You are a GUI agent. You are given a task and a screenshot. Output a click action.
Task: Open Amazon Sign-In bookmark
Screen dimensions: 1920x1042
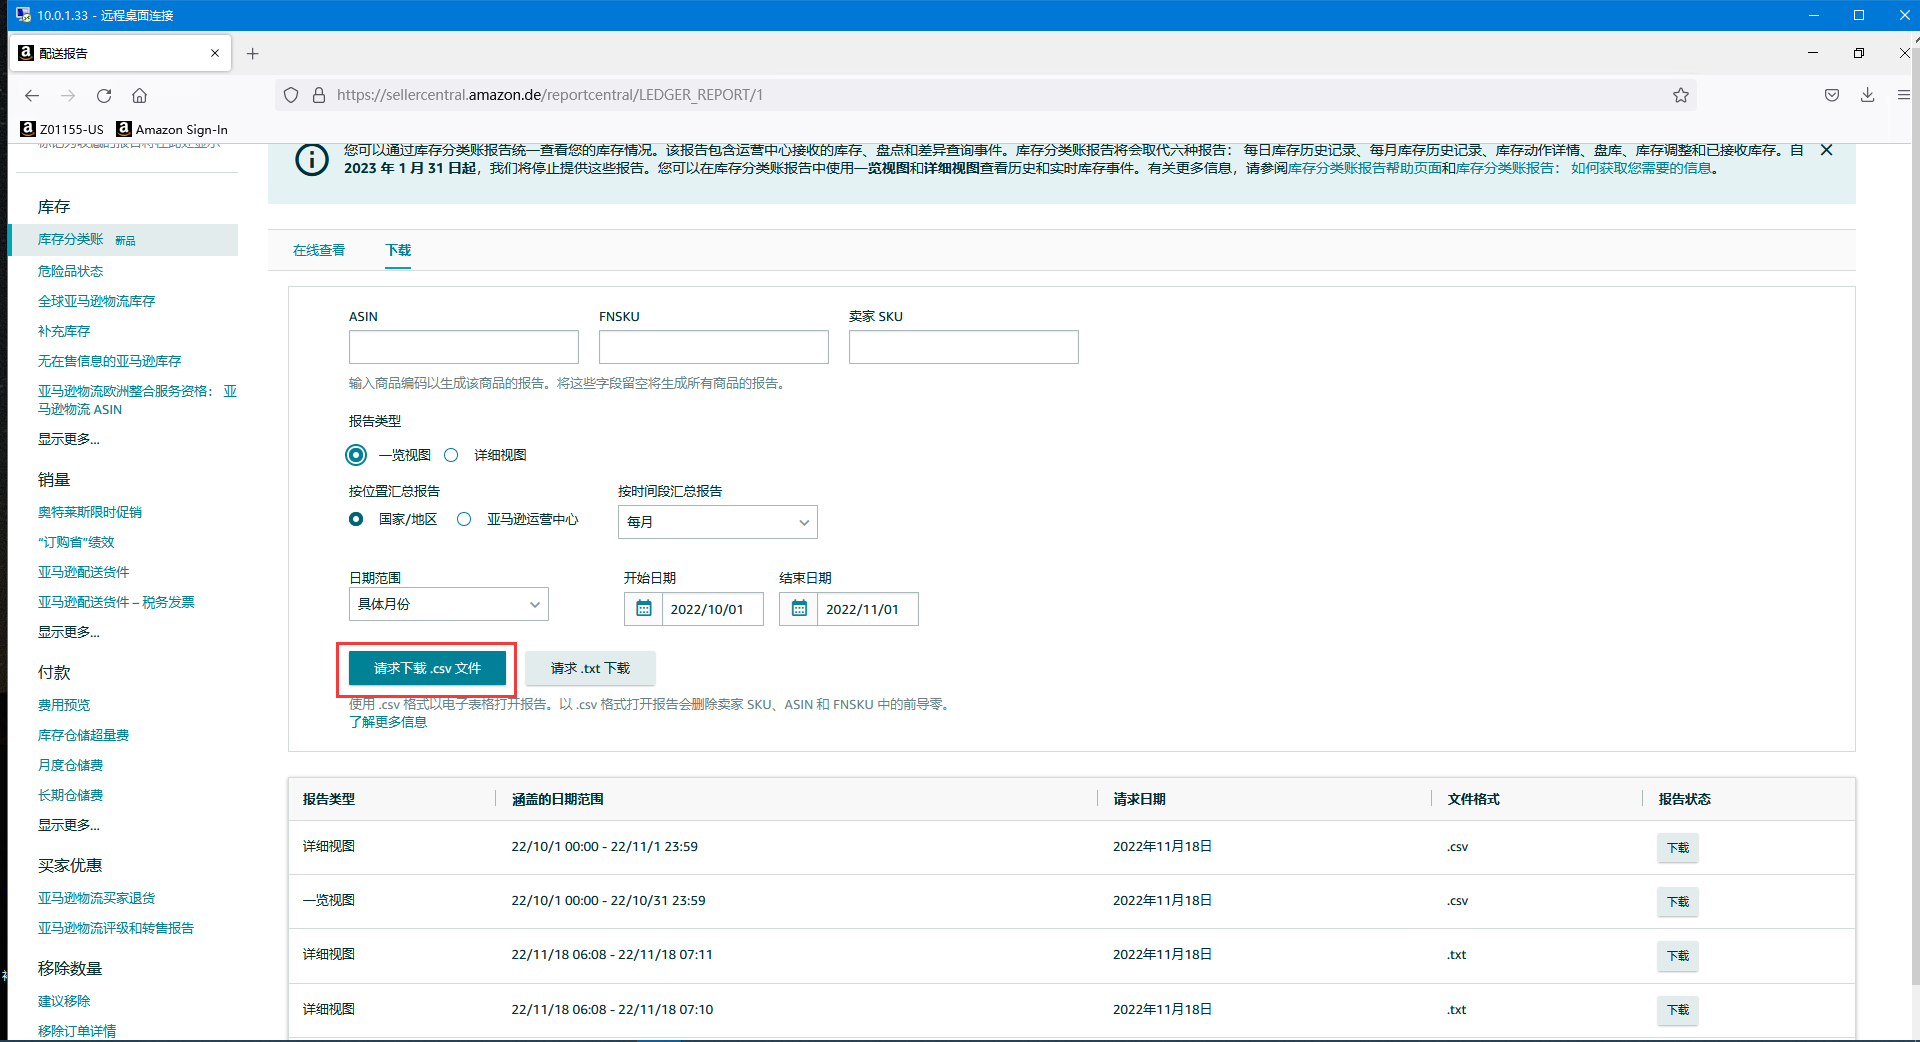tap(172, 129)
